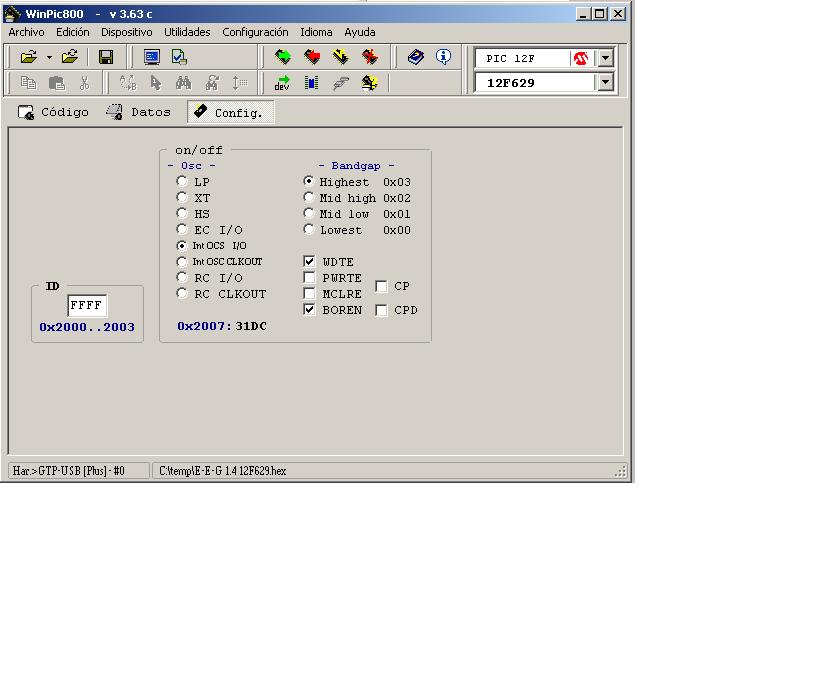The image size is (833, 687).
Task: Click the Microchip logo button
Action: tap(581, 58)
